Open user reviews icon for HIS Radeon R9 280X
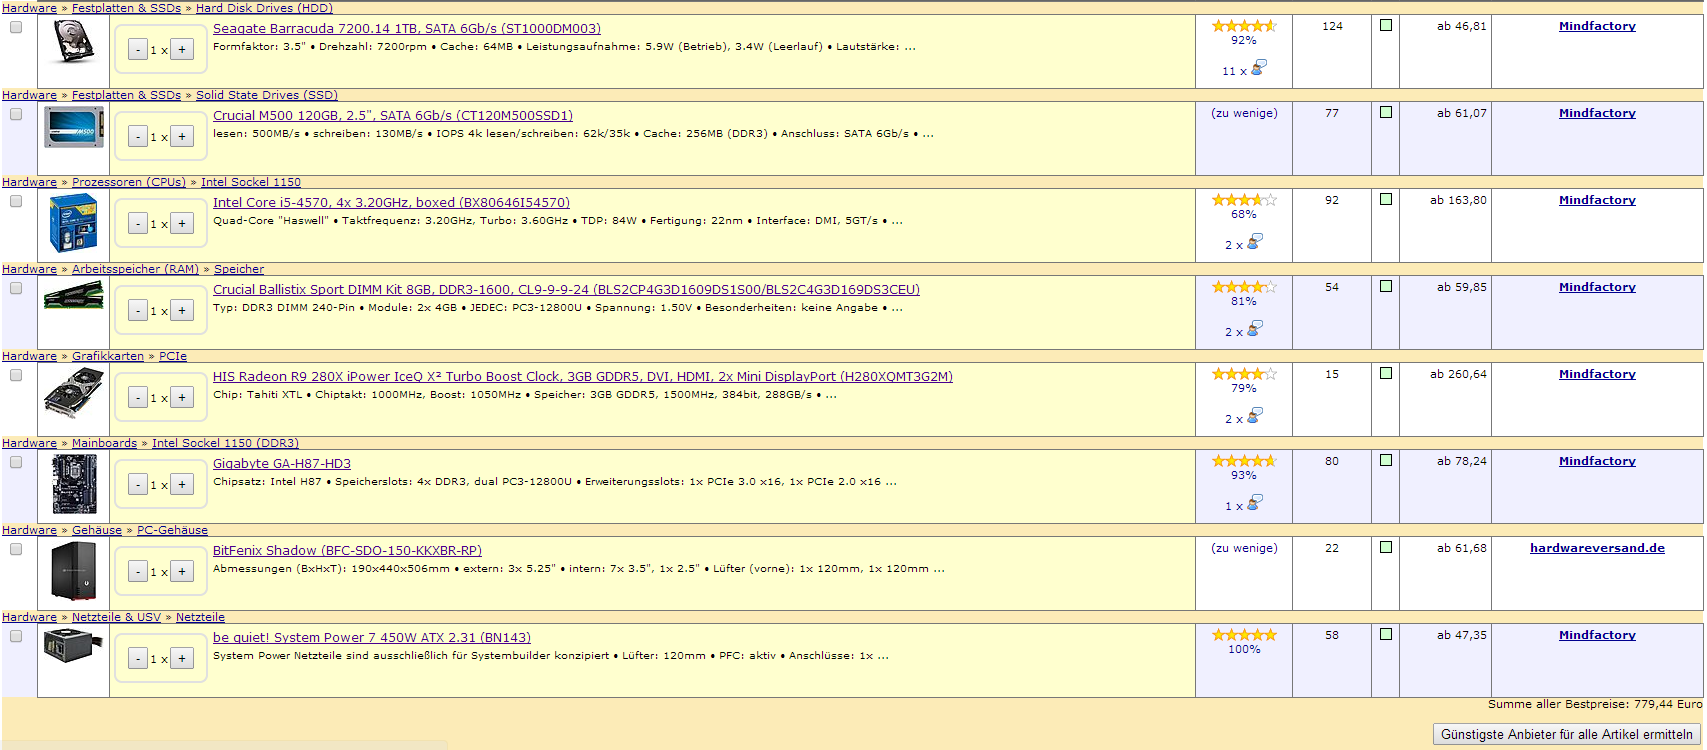1707x750 pixels. coord(1255,415)
